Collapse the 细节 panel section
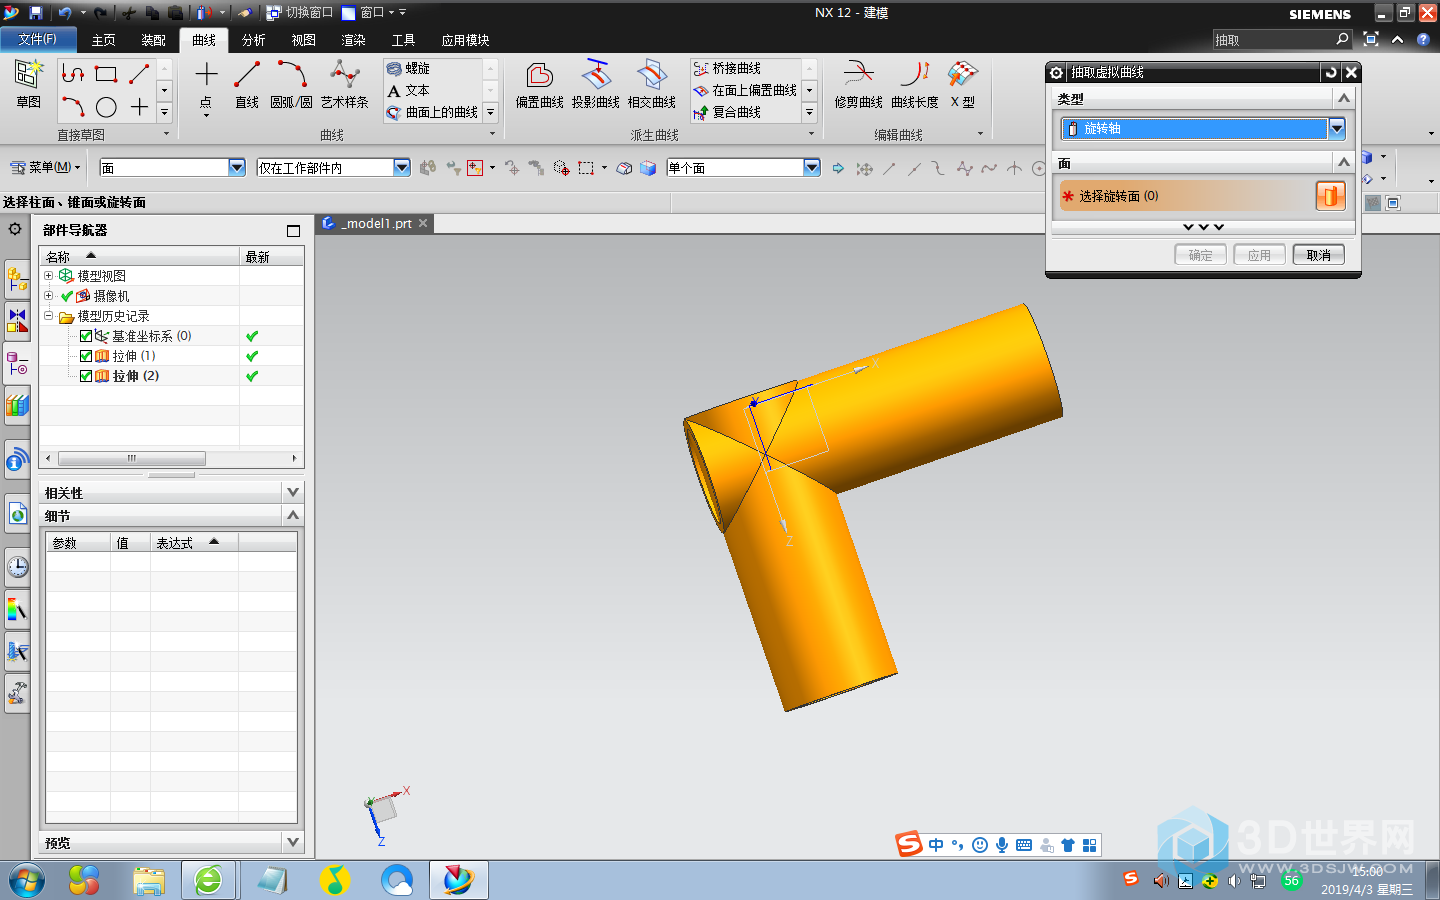1440x900 pixels. click(293, 515)
